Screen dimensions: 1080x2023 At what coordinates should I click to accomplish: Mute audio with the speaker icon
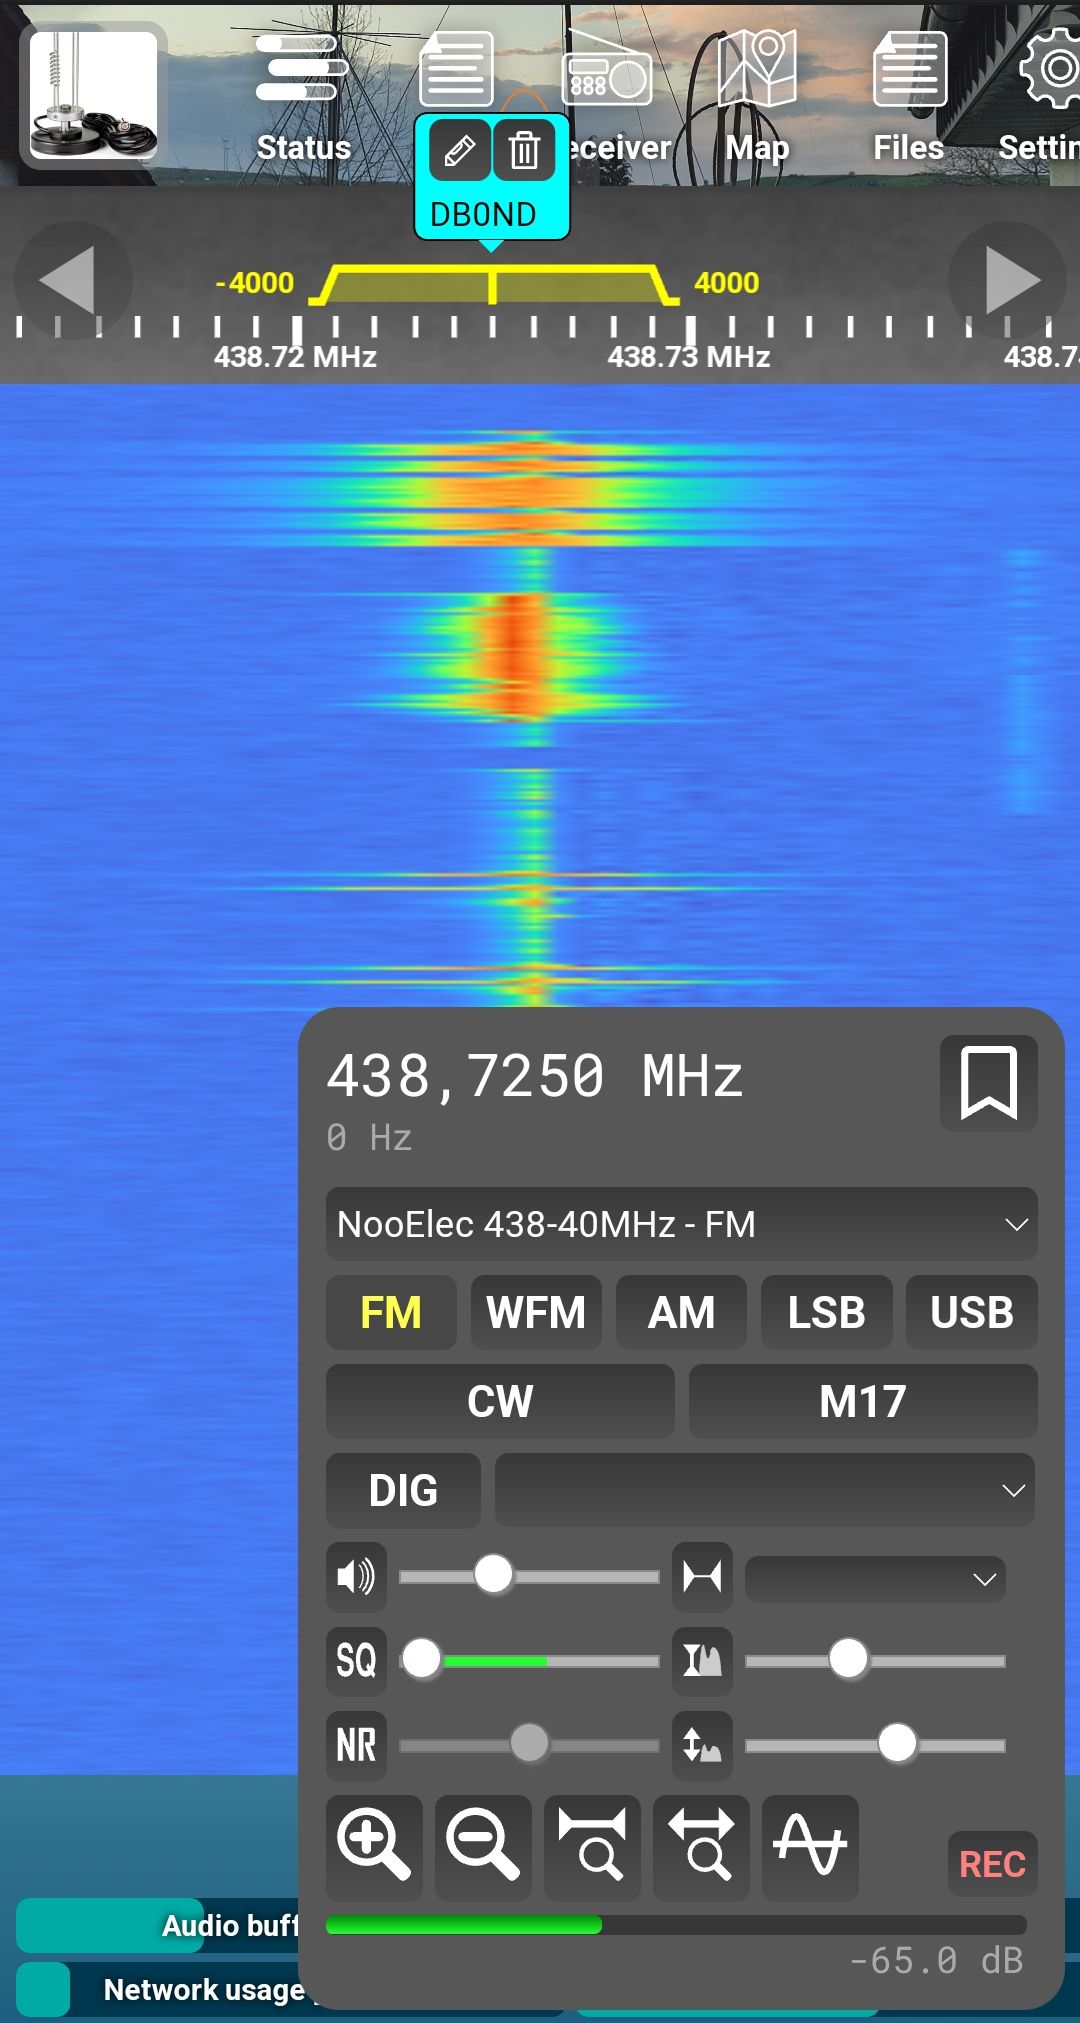pos(356,1577)
